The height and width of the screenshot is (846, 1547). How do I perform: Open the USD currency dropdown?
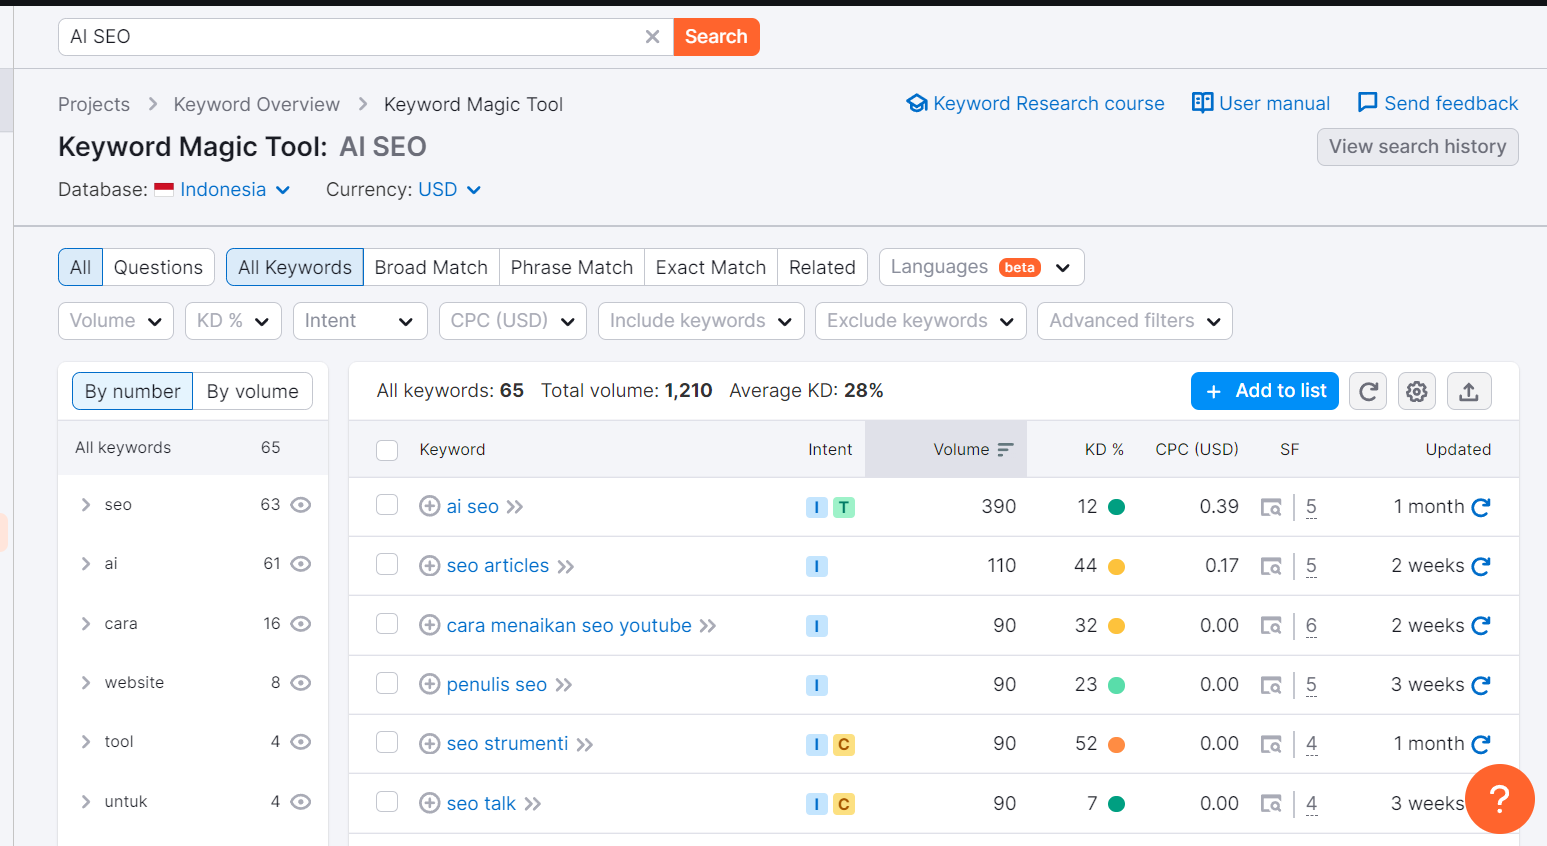tap(449, 190)
